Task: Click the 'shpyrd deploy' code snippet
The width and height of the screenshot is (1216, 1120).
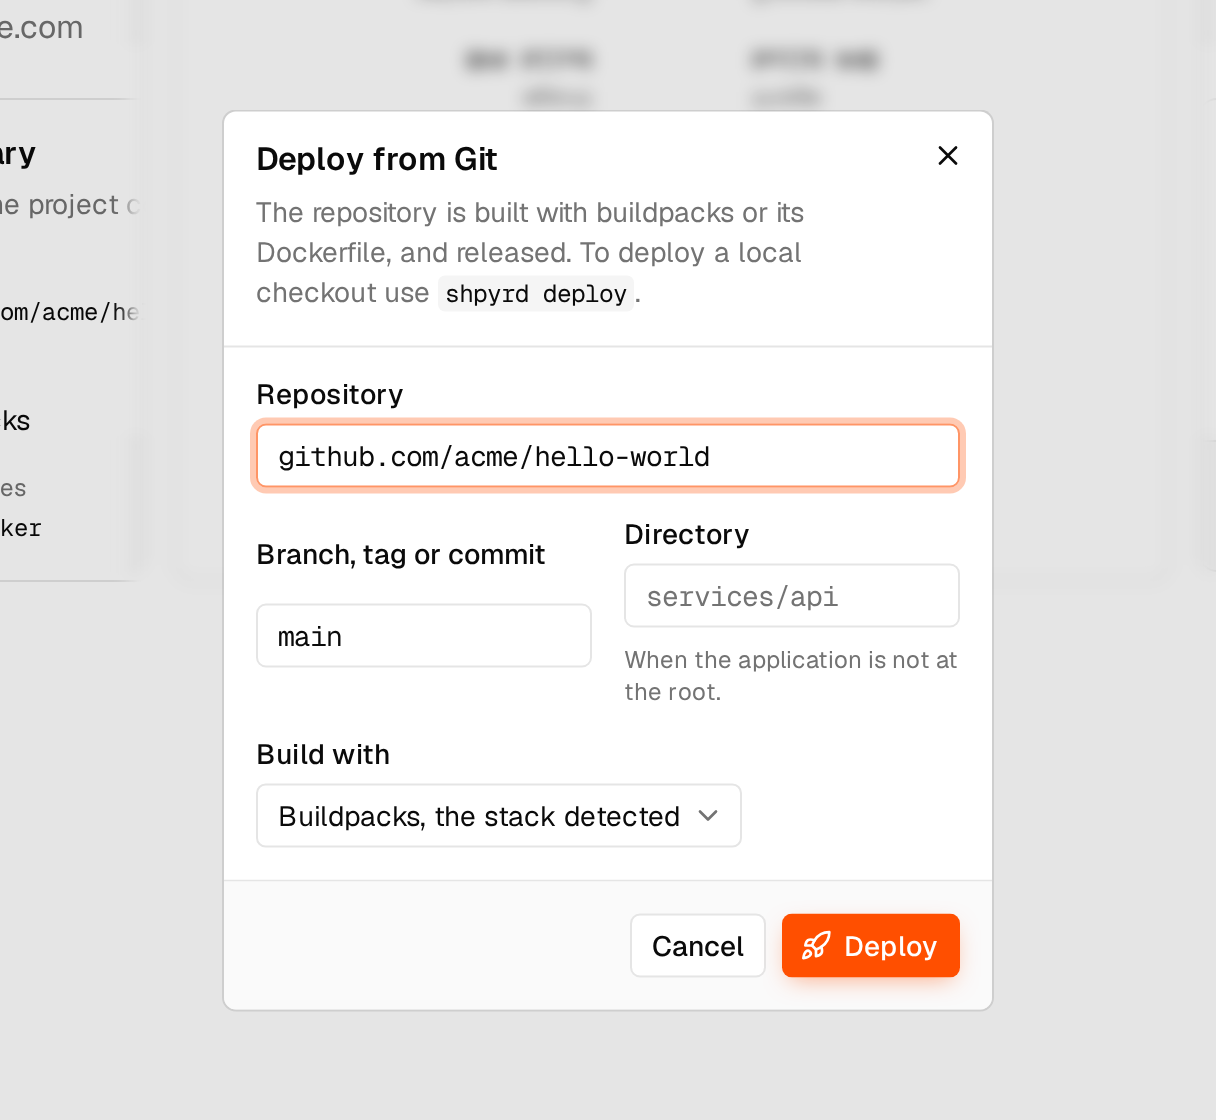Action: [x=536, y=293]
